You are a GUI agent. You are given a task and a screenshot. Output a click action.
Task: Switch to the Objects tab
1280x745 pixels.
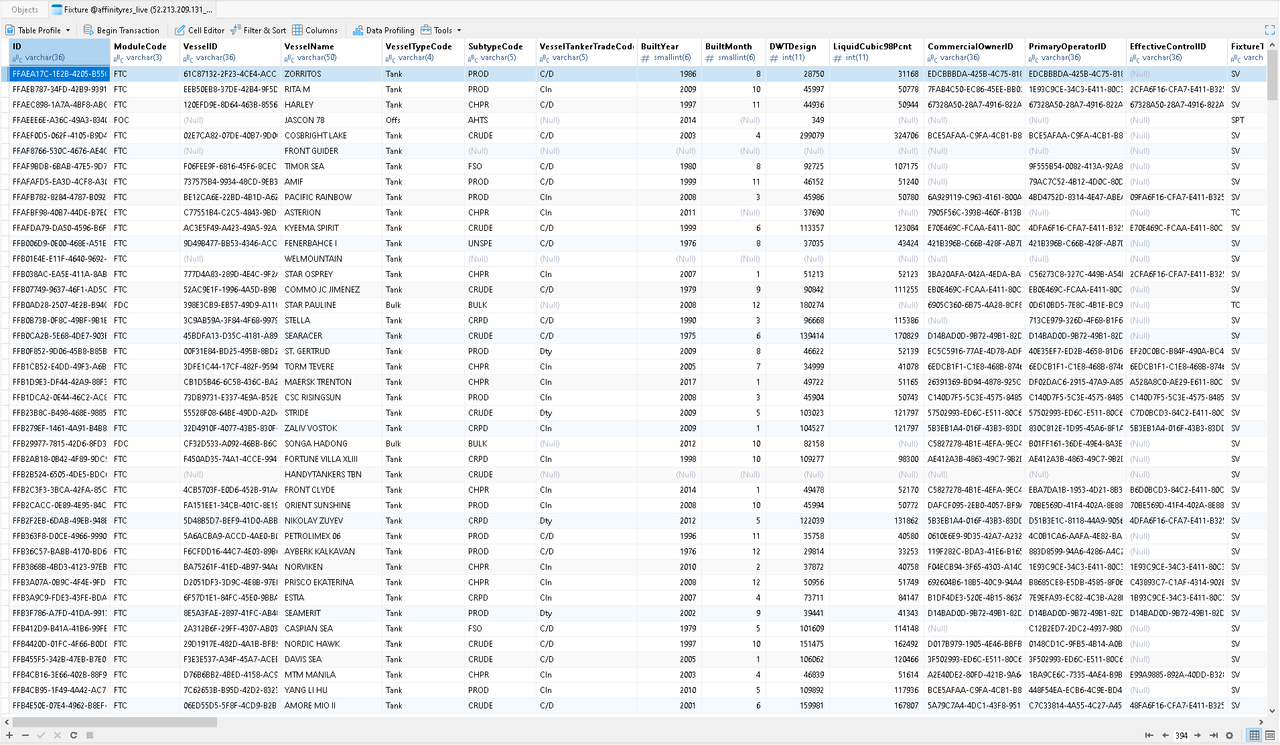coord(22,9)
